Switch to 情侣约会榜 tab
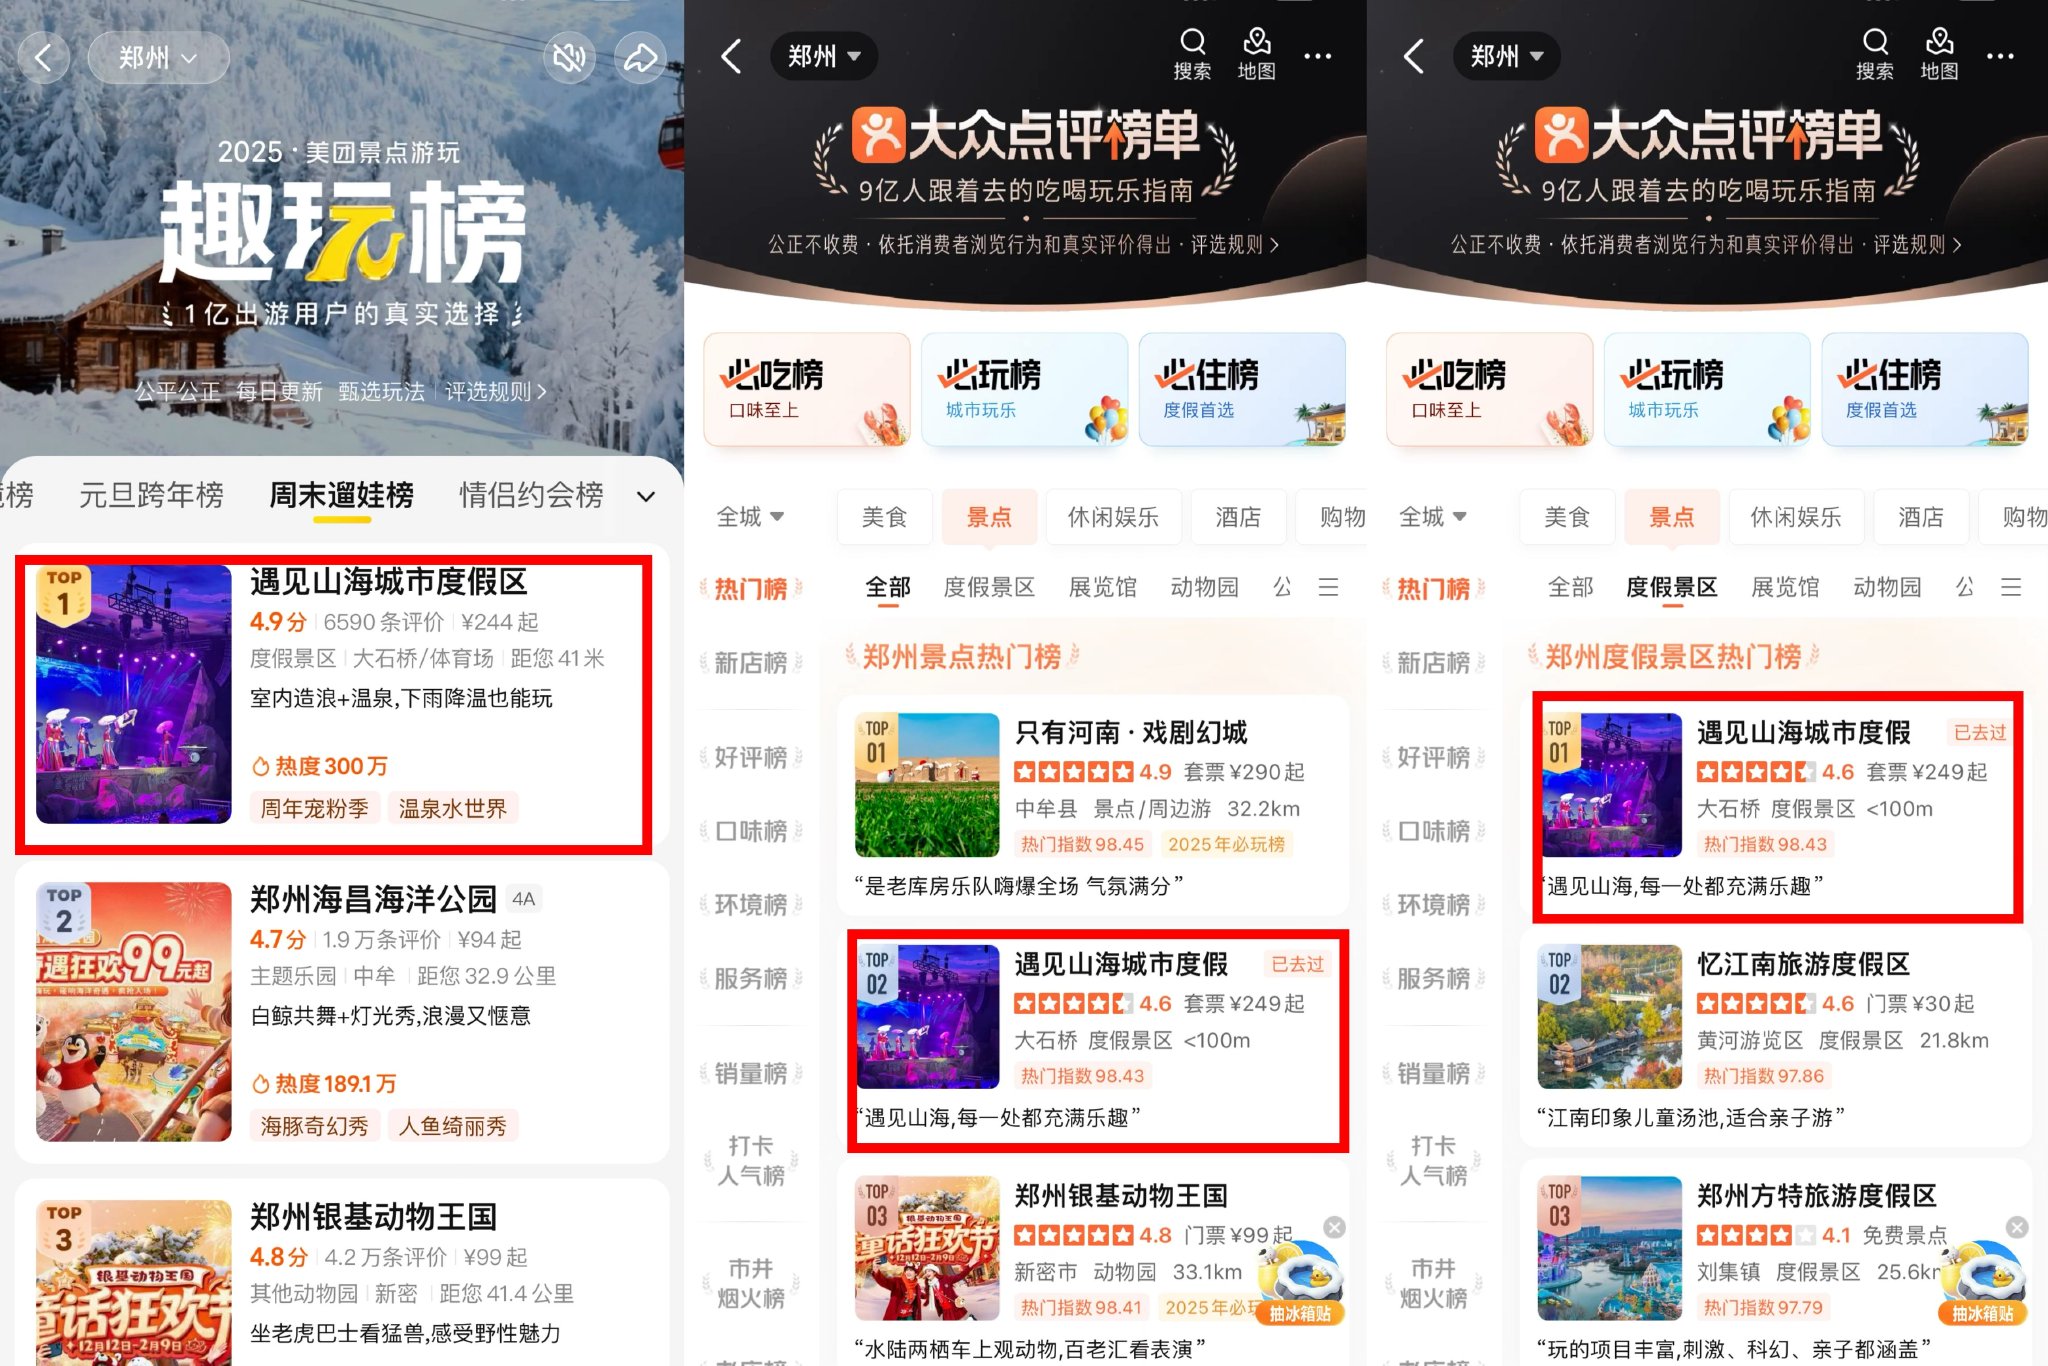The image size is (2048, 1366). (531, 495)
